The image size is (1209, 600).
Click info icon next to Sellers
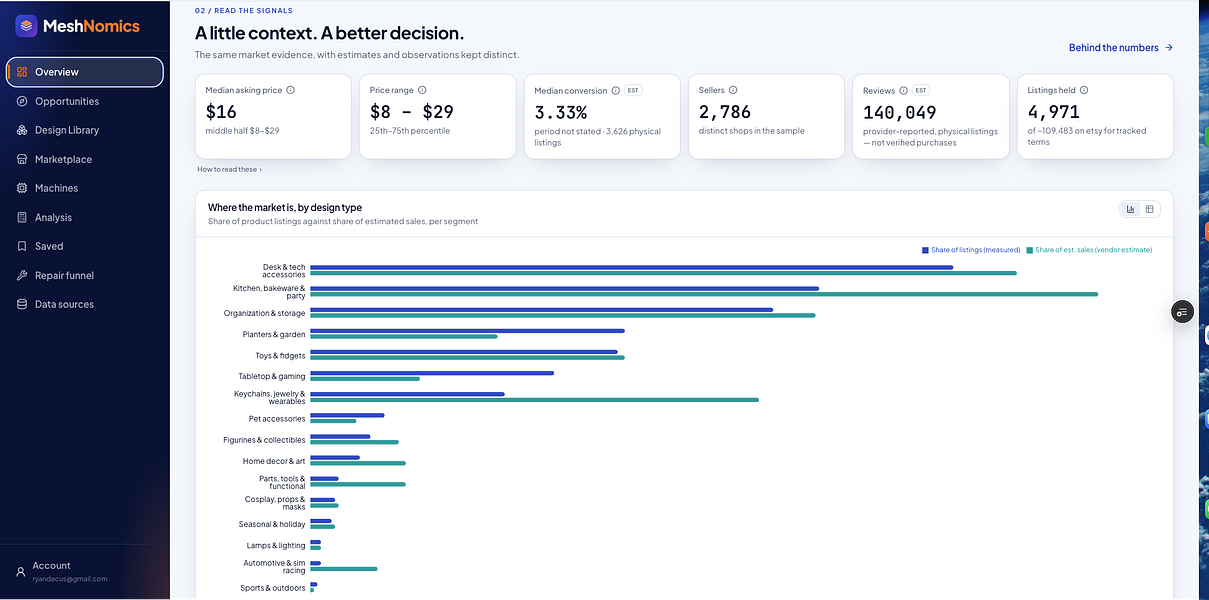(x=733, y=90)
